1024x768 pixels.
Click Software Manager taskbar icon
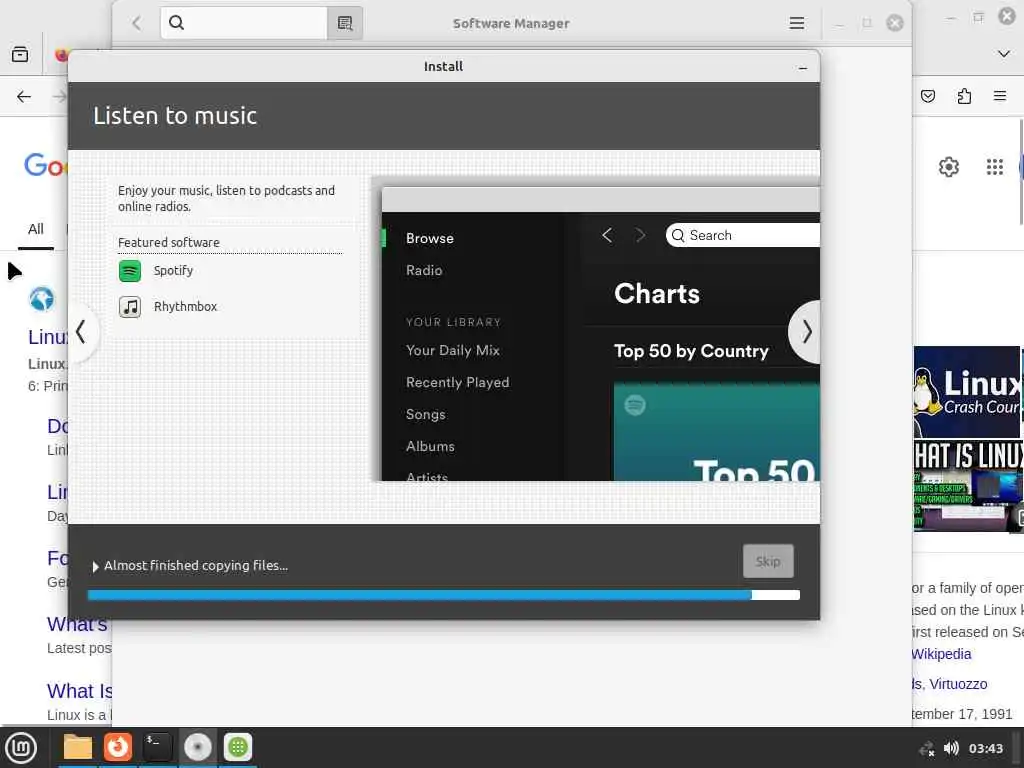coord(238,747)
